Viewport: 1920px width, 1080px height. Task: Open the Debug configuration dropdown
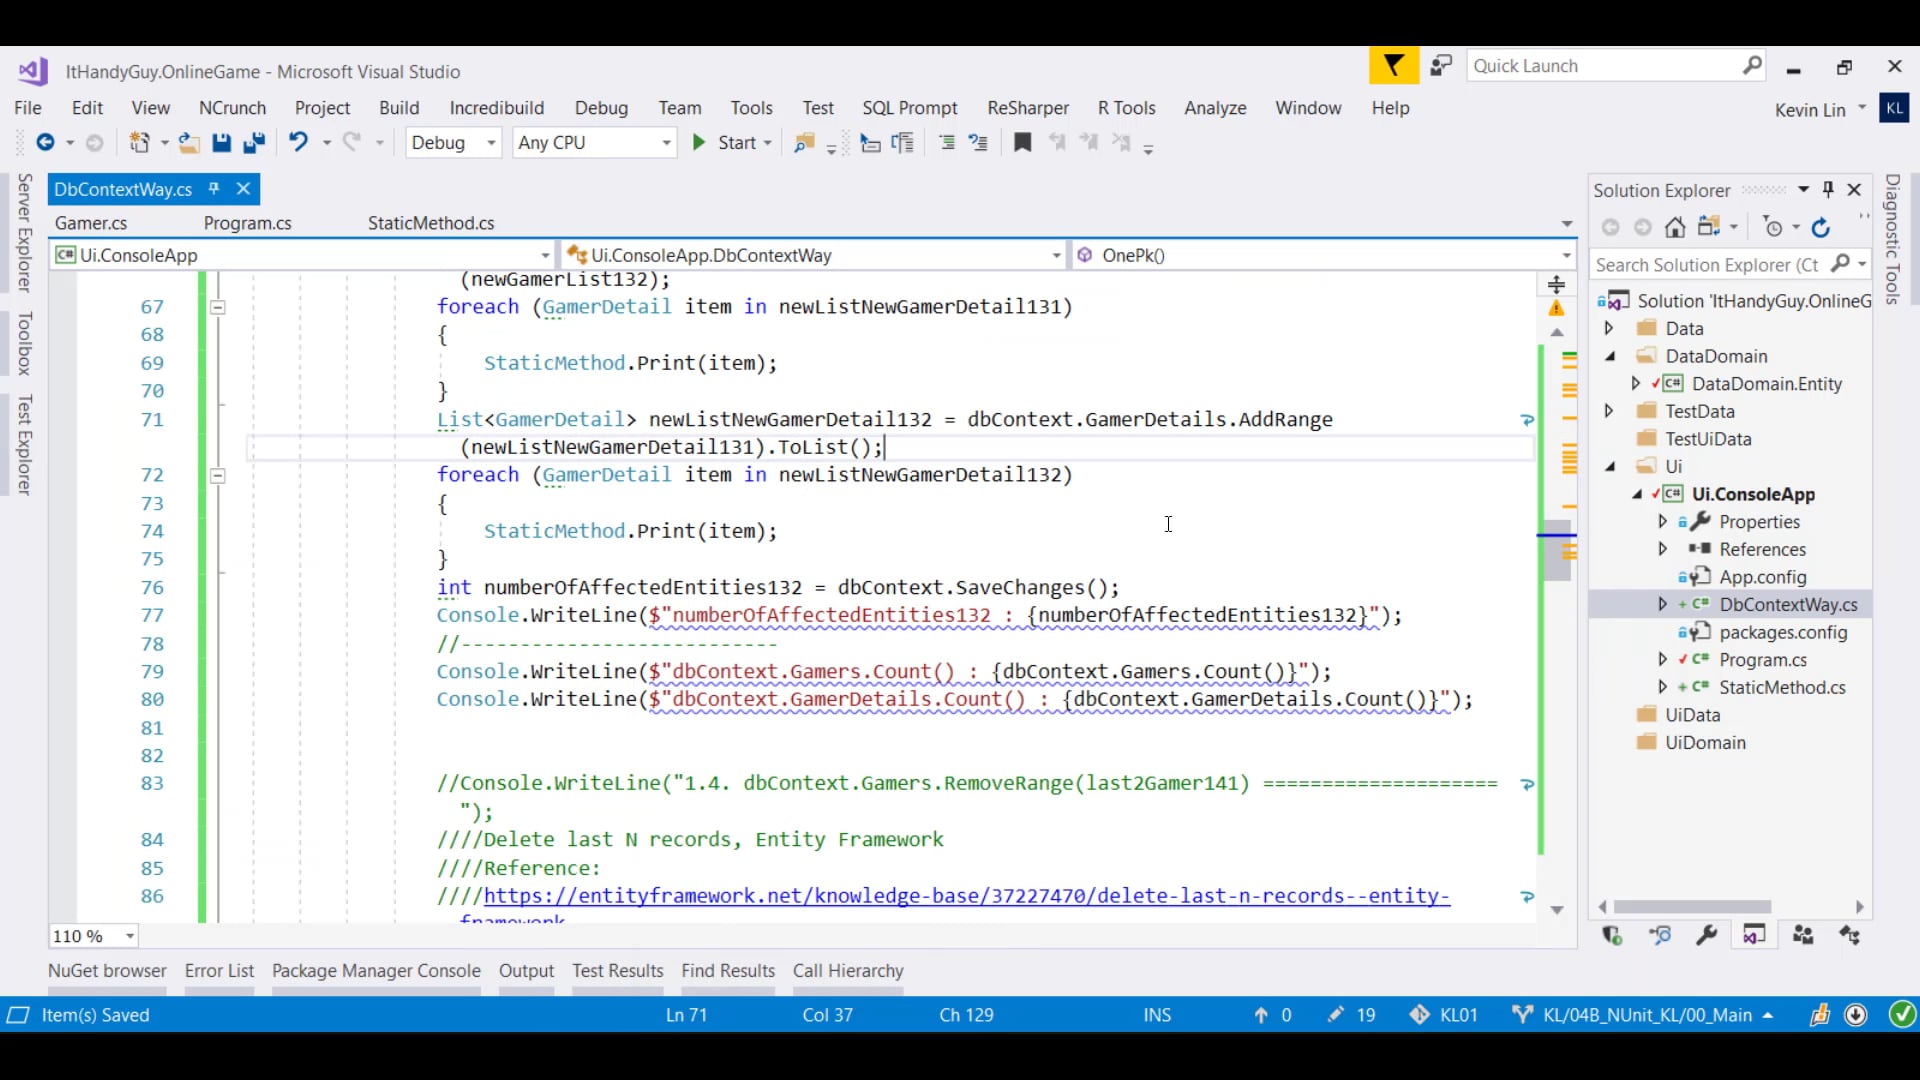pos(490,143)
